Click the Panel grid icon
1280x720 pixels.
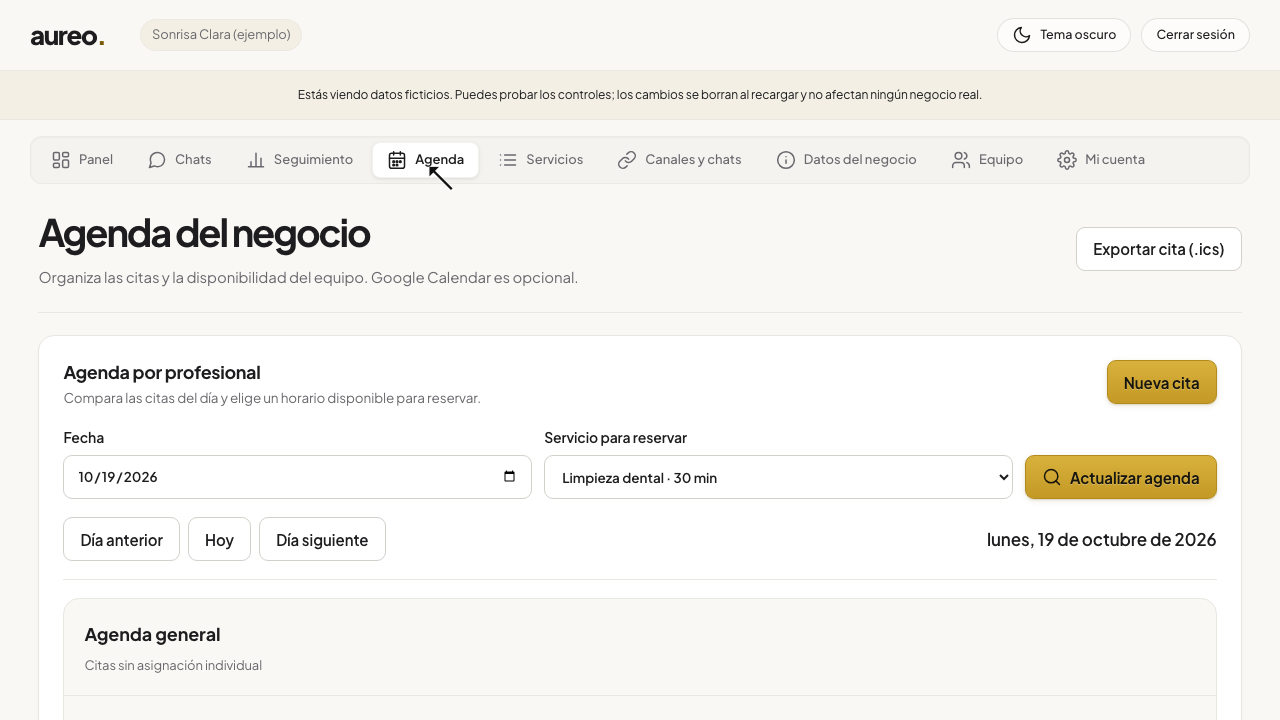click(61, 160)
